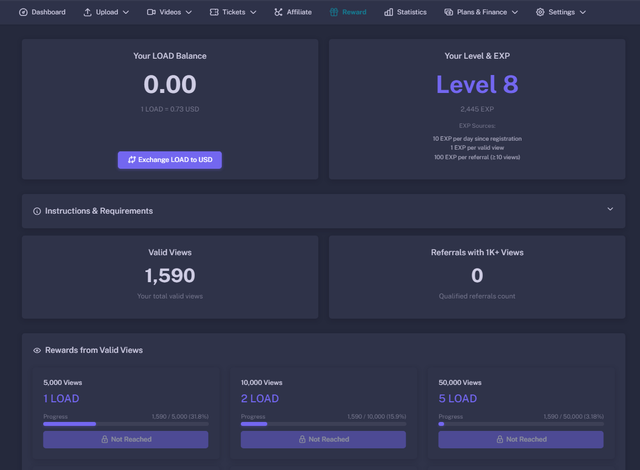
Task: Click the eye icon beside Rewards from Valid Views
Action: pos(37,350)
